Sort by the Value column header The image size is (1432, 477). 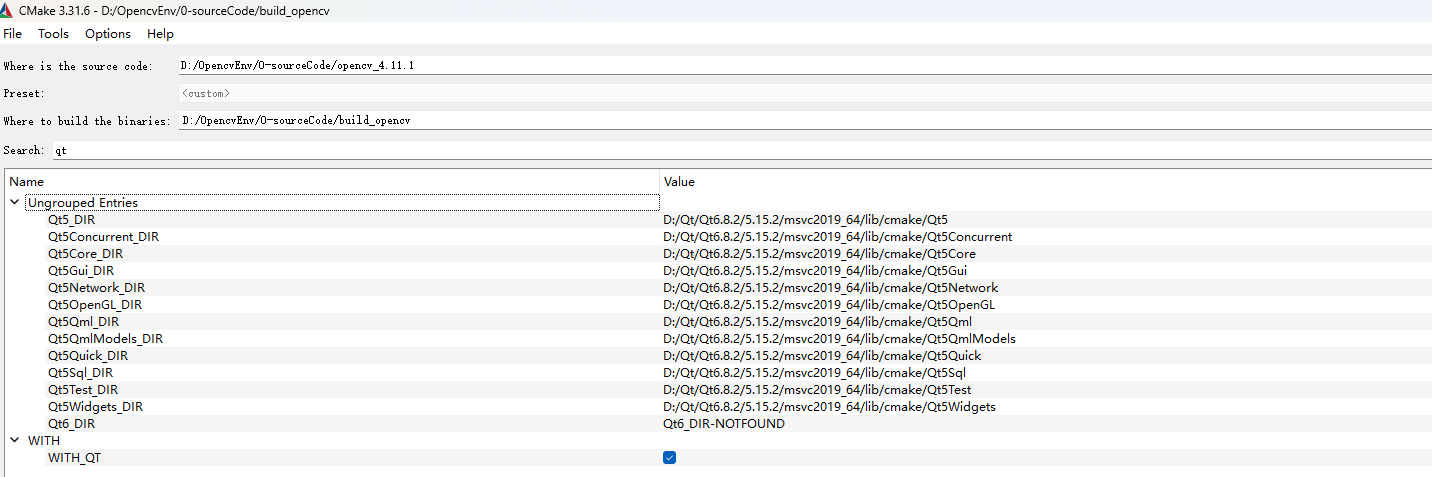679,182
